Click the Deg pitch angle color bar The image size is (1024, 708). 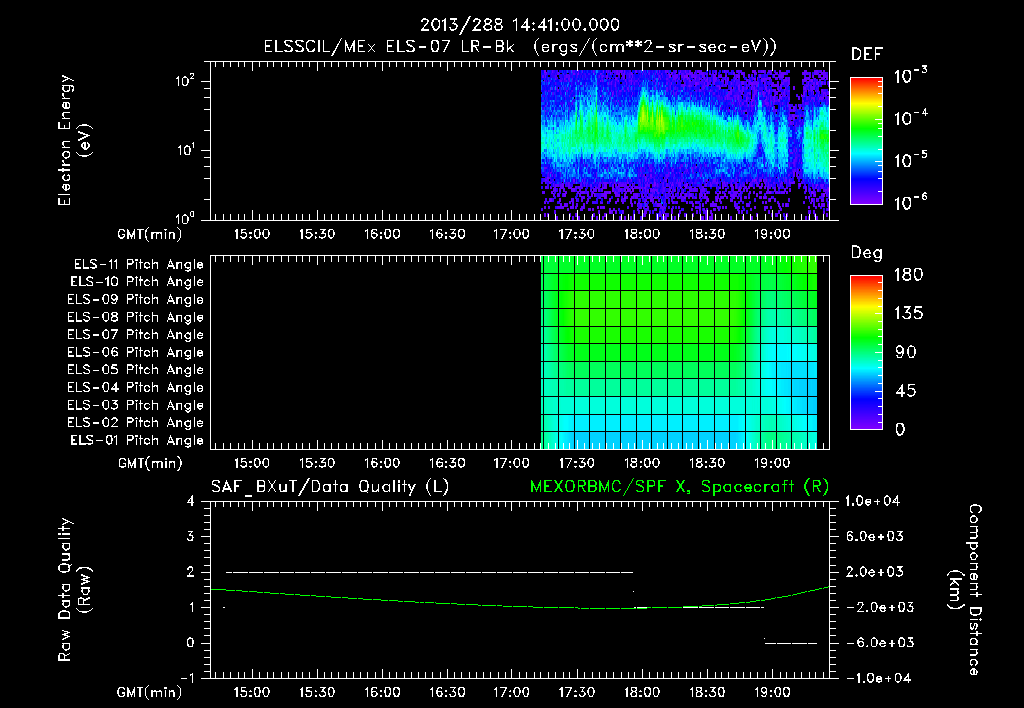coord(866,352)
